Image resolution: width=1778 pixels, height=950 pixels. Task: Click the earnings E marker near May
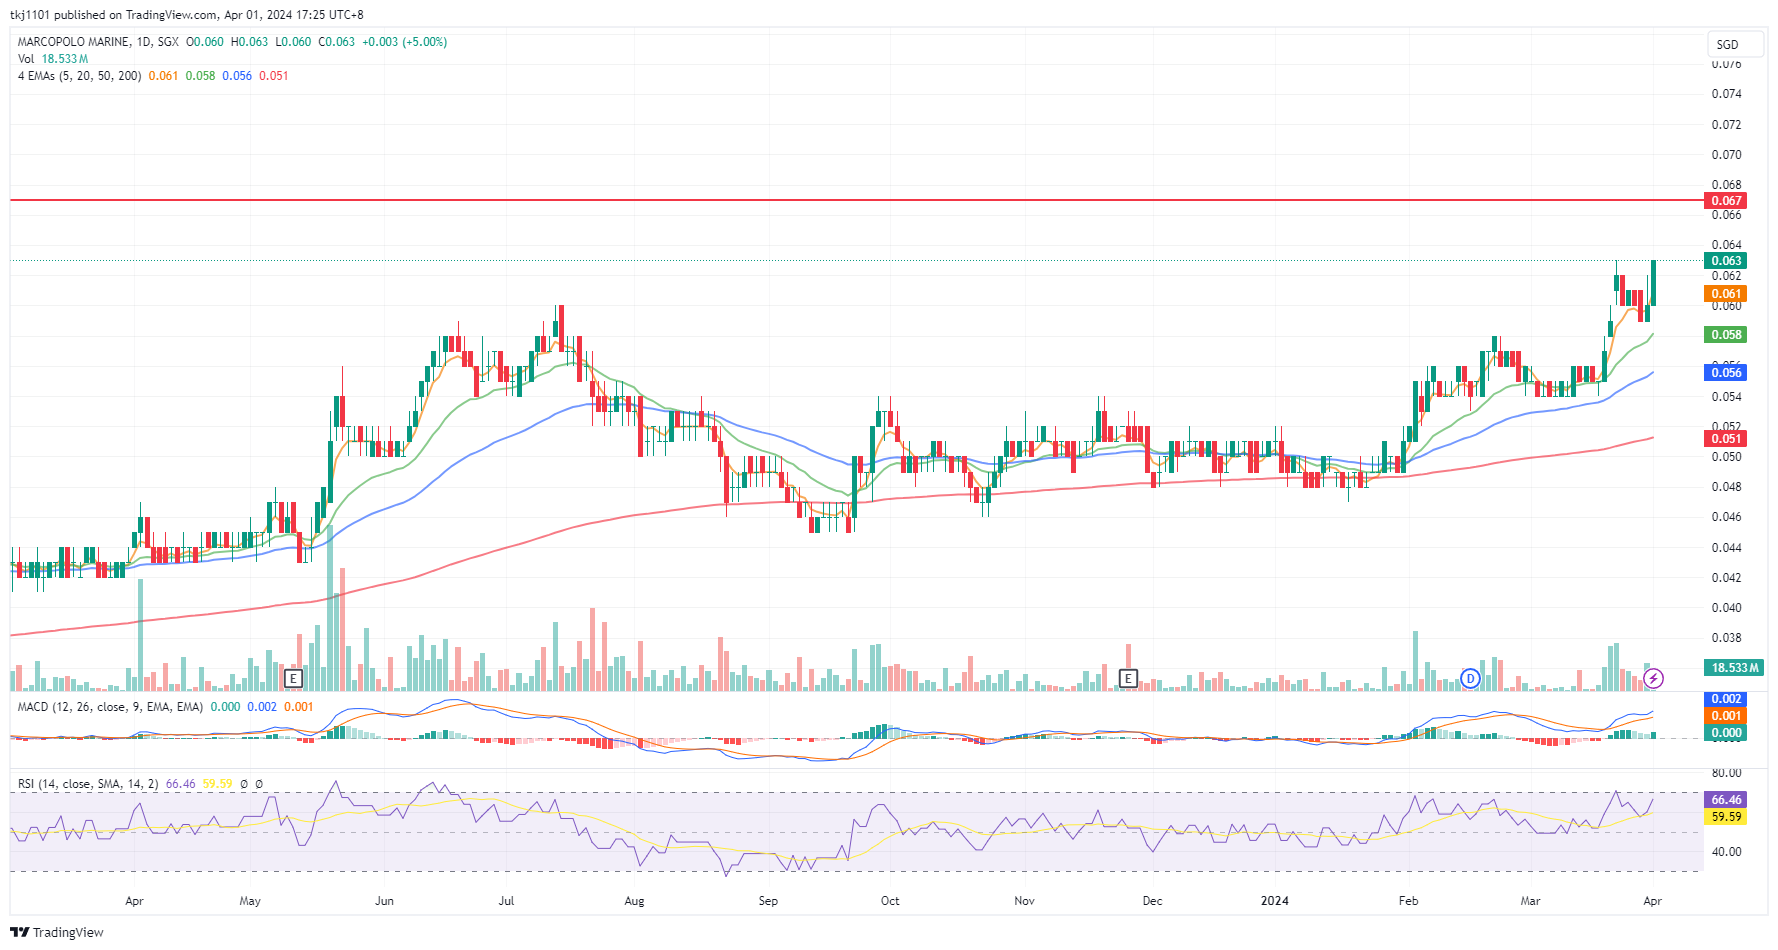pyautogui.click(x=293, y=678)
